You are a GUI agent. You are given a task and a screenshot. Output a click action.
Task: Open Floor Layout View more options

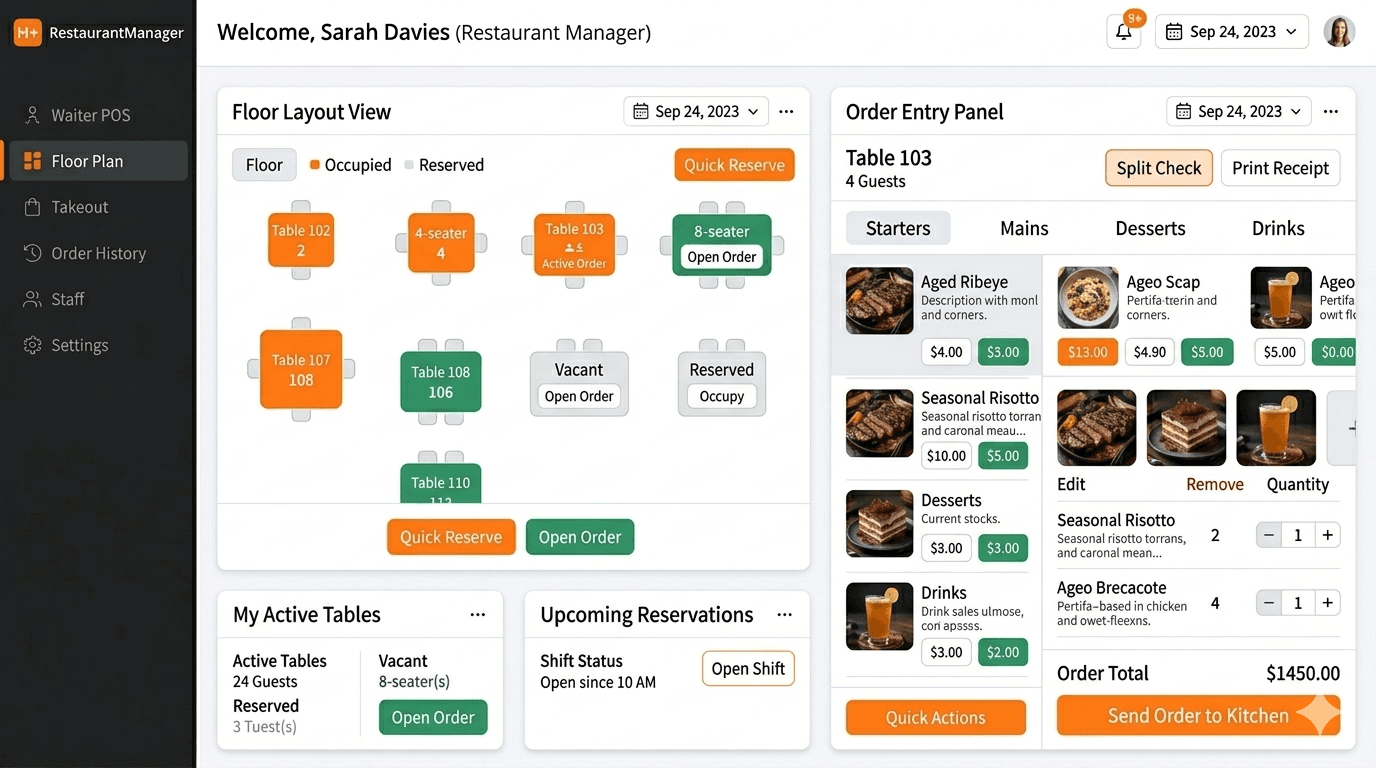click(x=786, y=112)
